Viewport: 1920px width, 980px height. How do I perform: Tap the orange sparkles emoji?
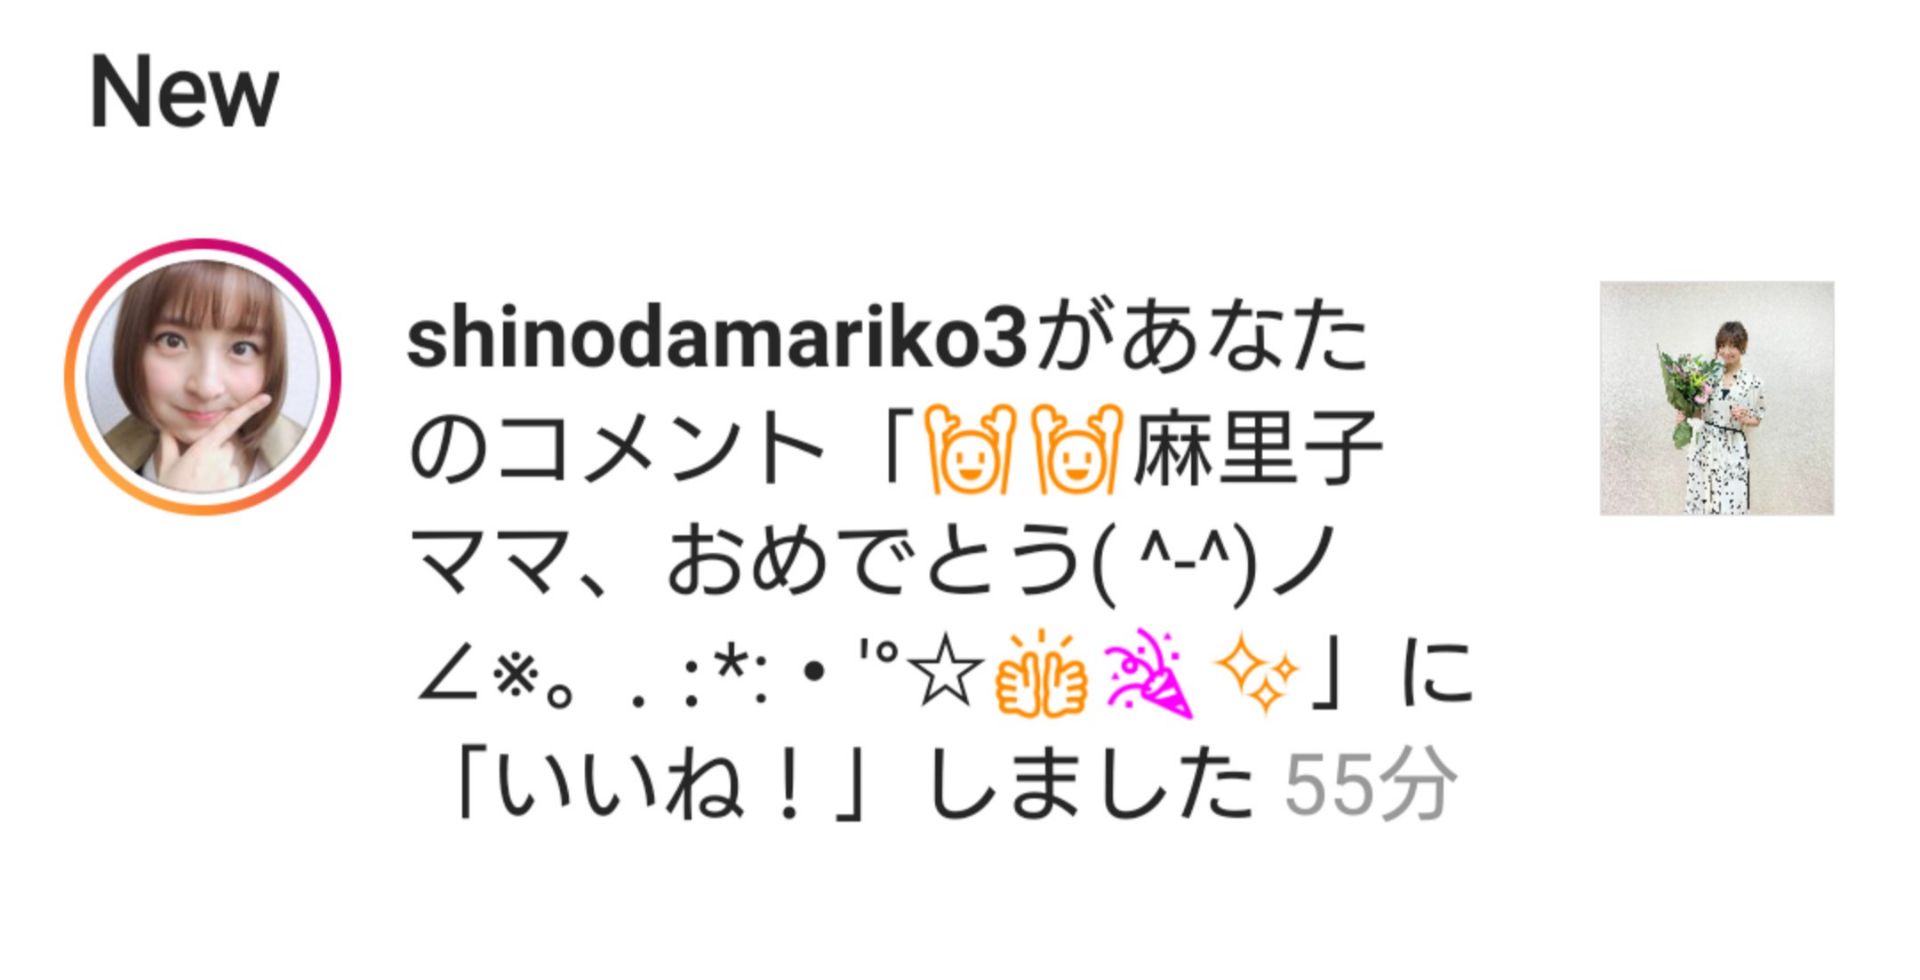pos(1256,673)
